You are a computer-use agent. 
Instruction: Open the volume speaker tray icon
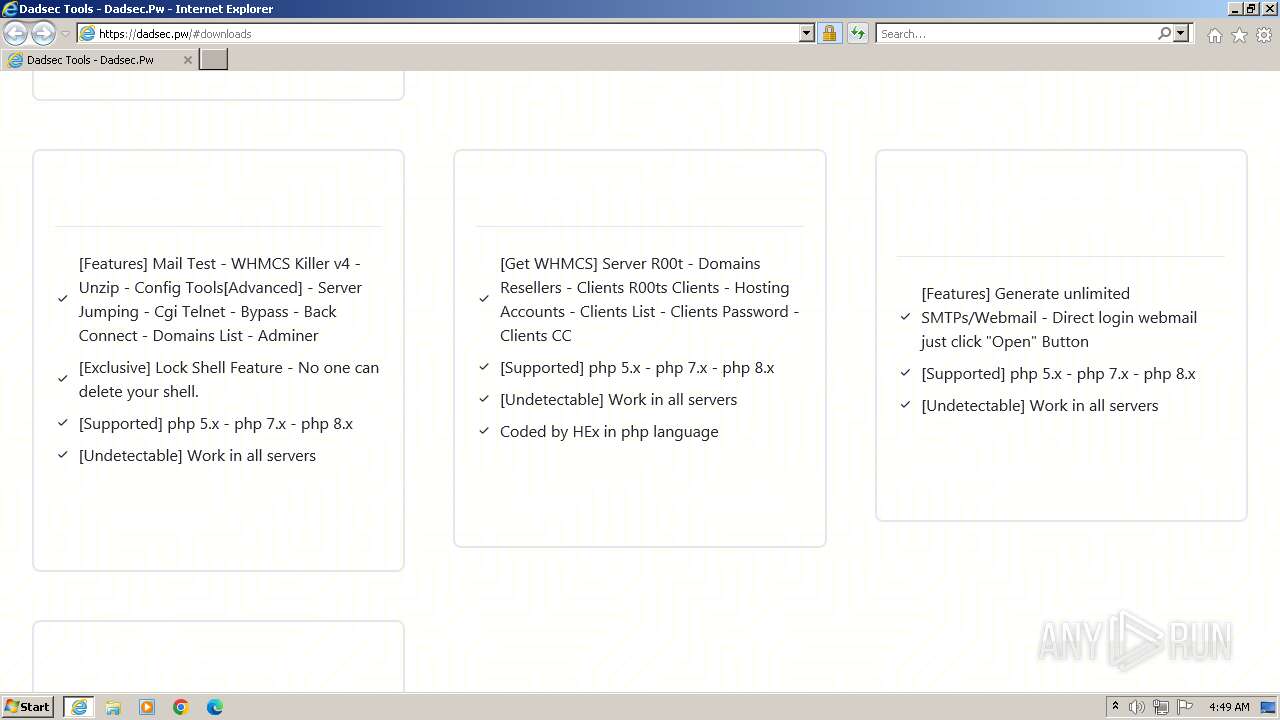[x=1137, y=707]
